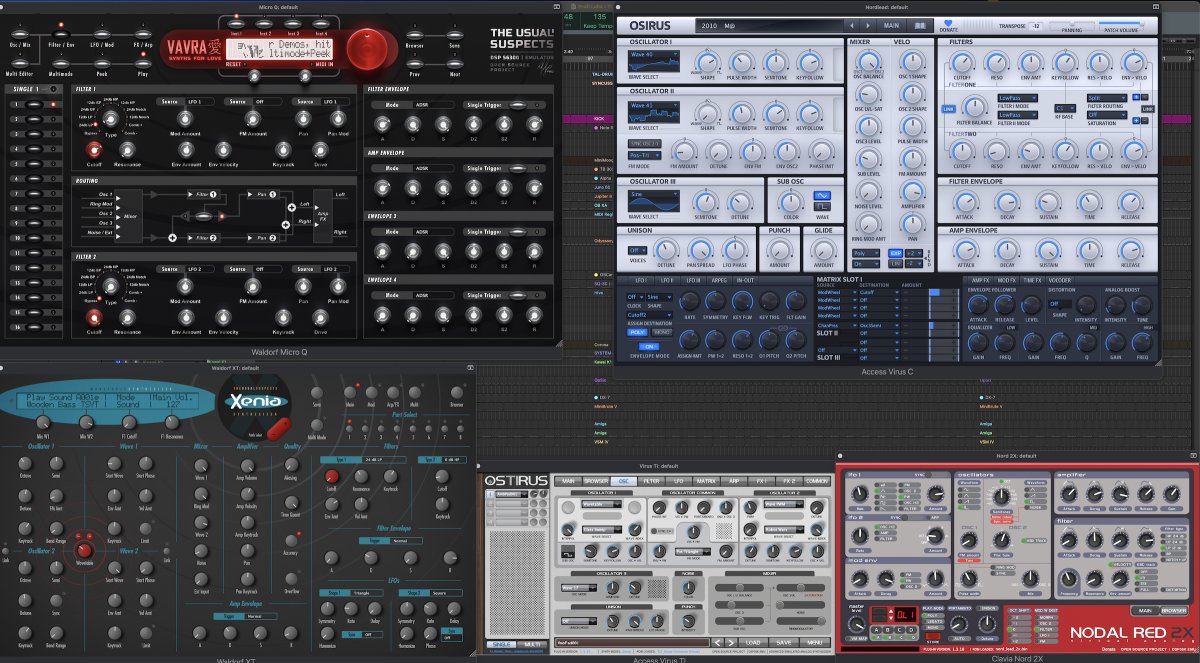Toggle the Envelope Mode ON button in Osirus
The width and height of the screenshot is (1200, 663).
649,346
